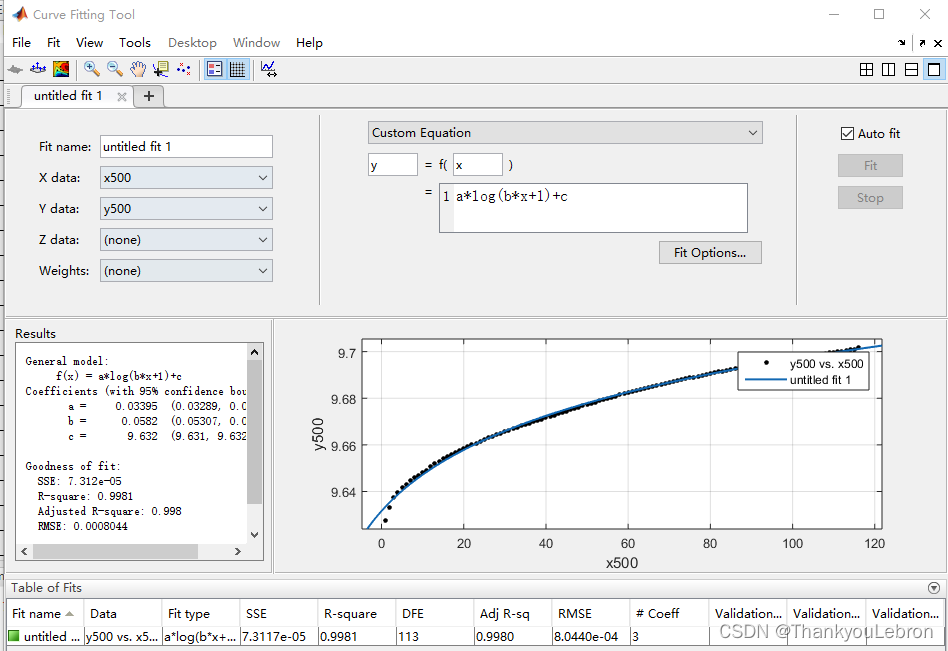Select the single fit layout icon
This screenshot has height=651, width=948.
click(x=934, y=70)
